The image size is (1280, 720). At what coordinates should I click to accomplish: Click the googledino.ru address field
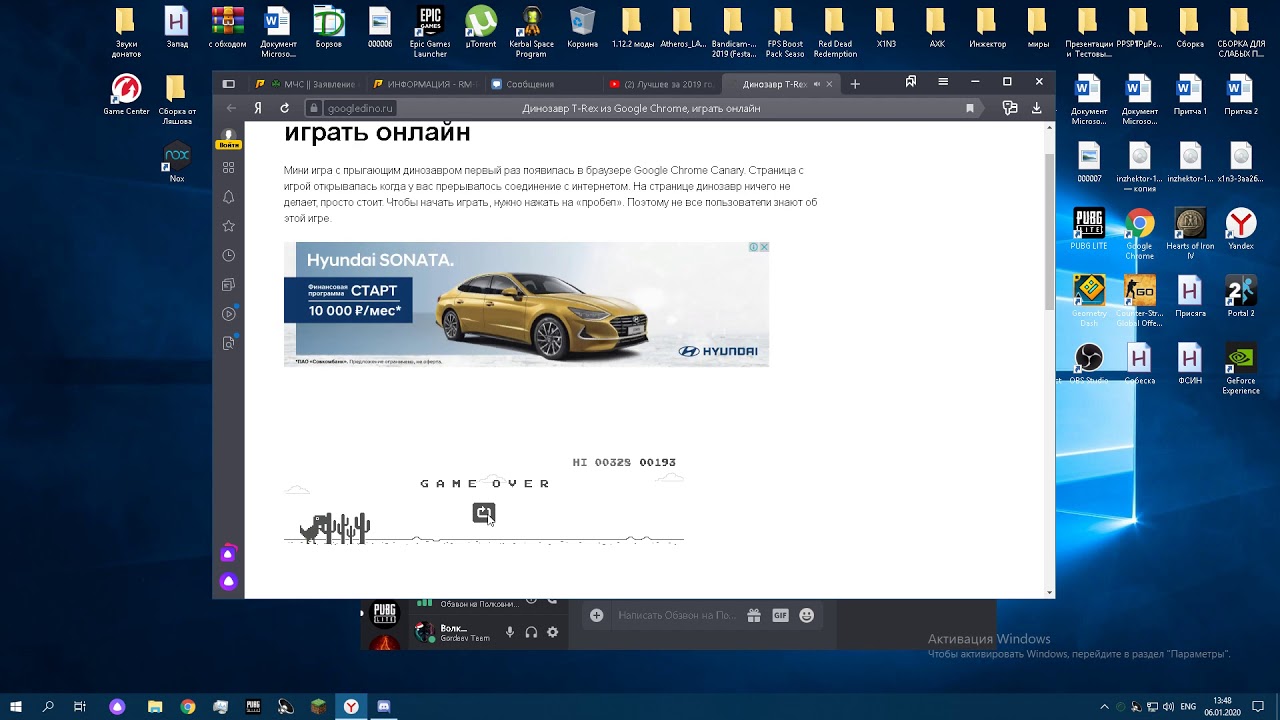pos(360,108)
